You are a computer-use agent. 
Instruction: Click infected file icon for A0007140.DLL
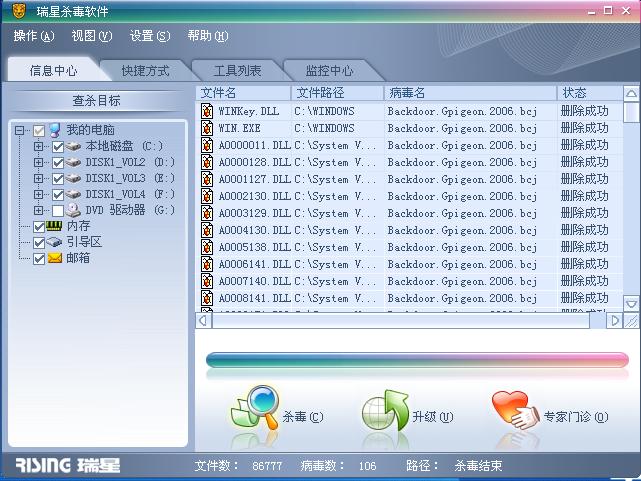(207, 282)
